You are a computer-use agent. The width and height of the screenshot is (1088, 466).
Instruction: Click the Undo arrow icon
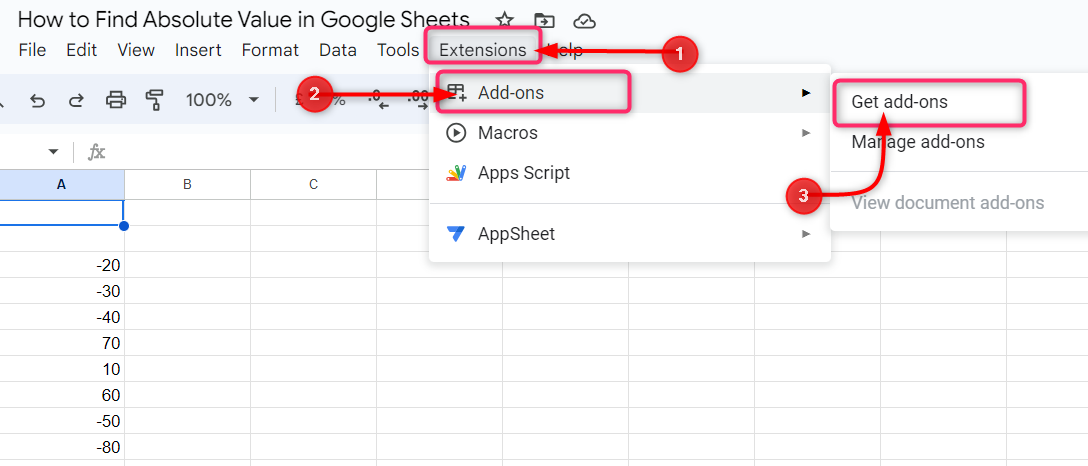[x=38, y=100]
